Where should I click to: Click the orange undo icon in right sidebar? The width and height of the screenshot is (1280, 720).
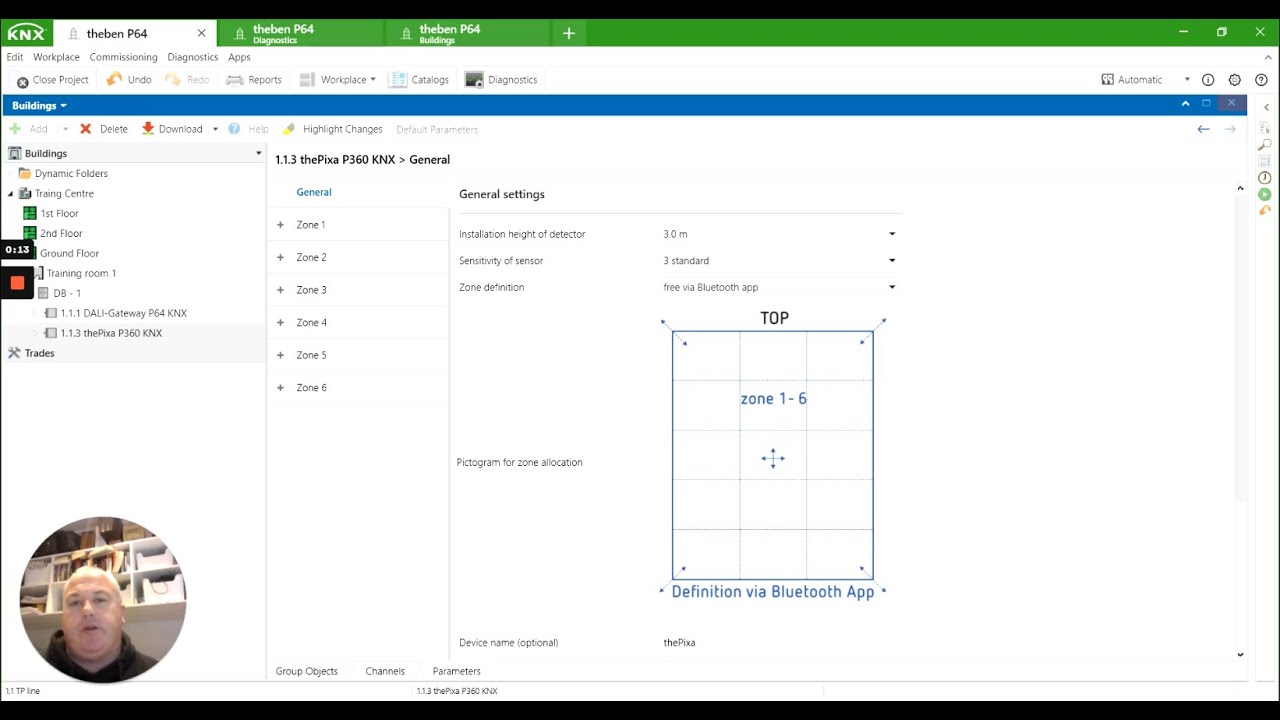click(1265, 211)
